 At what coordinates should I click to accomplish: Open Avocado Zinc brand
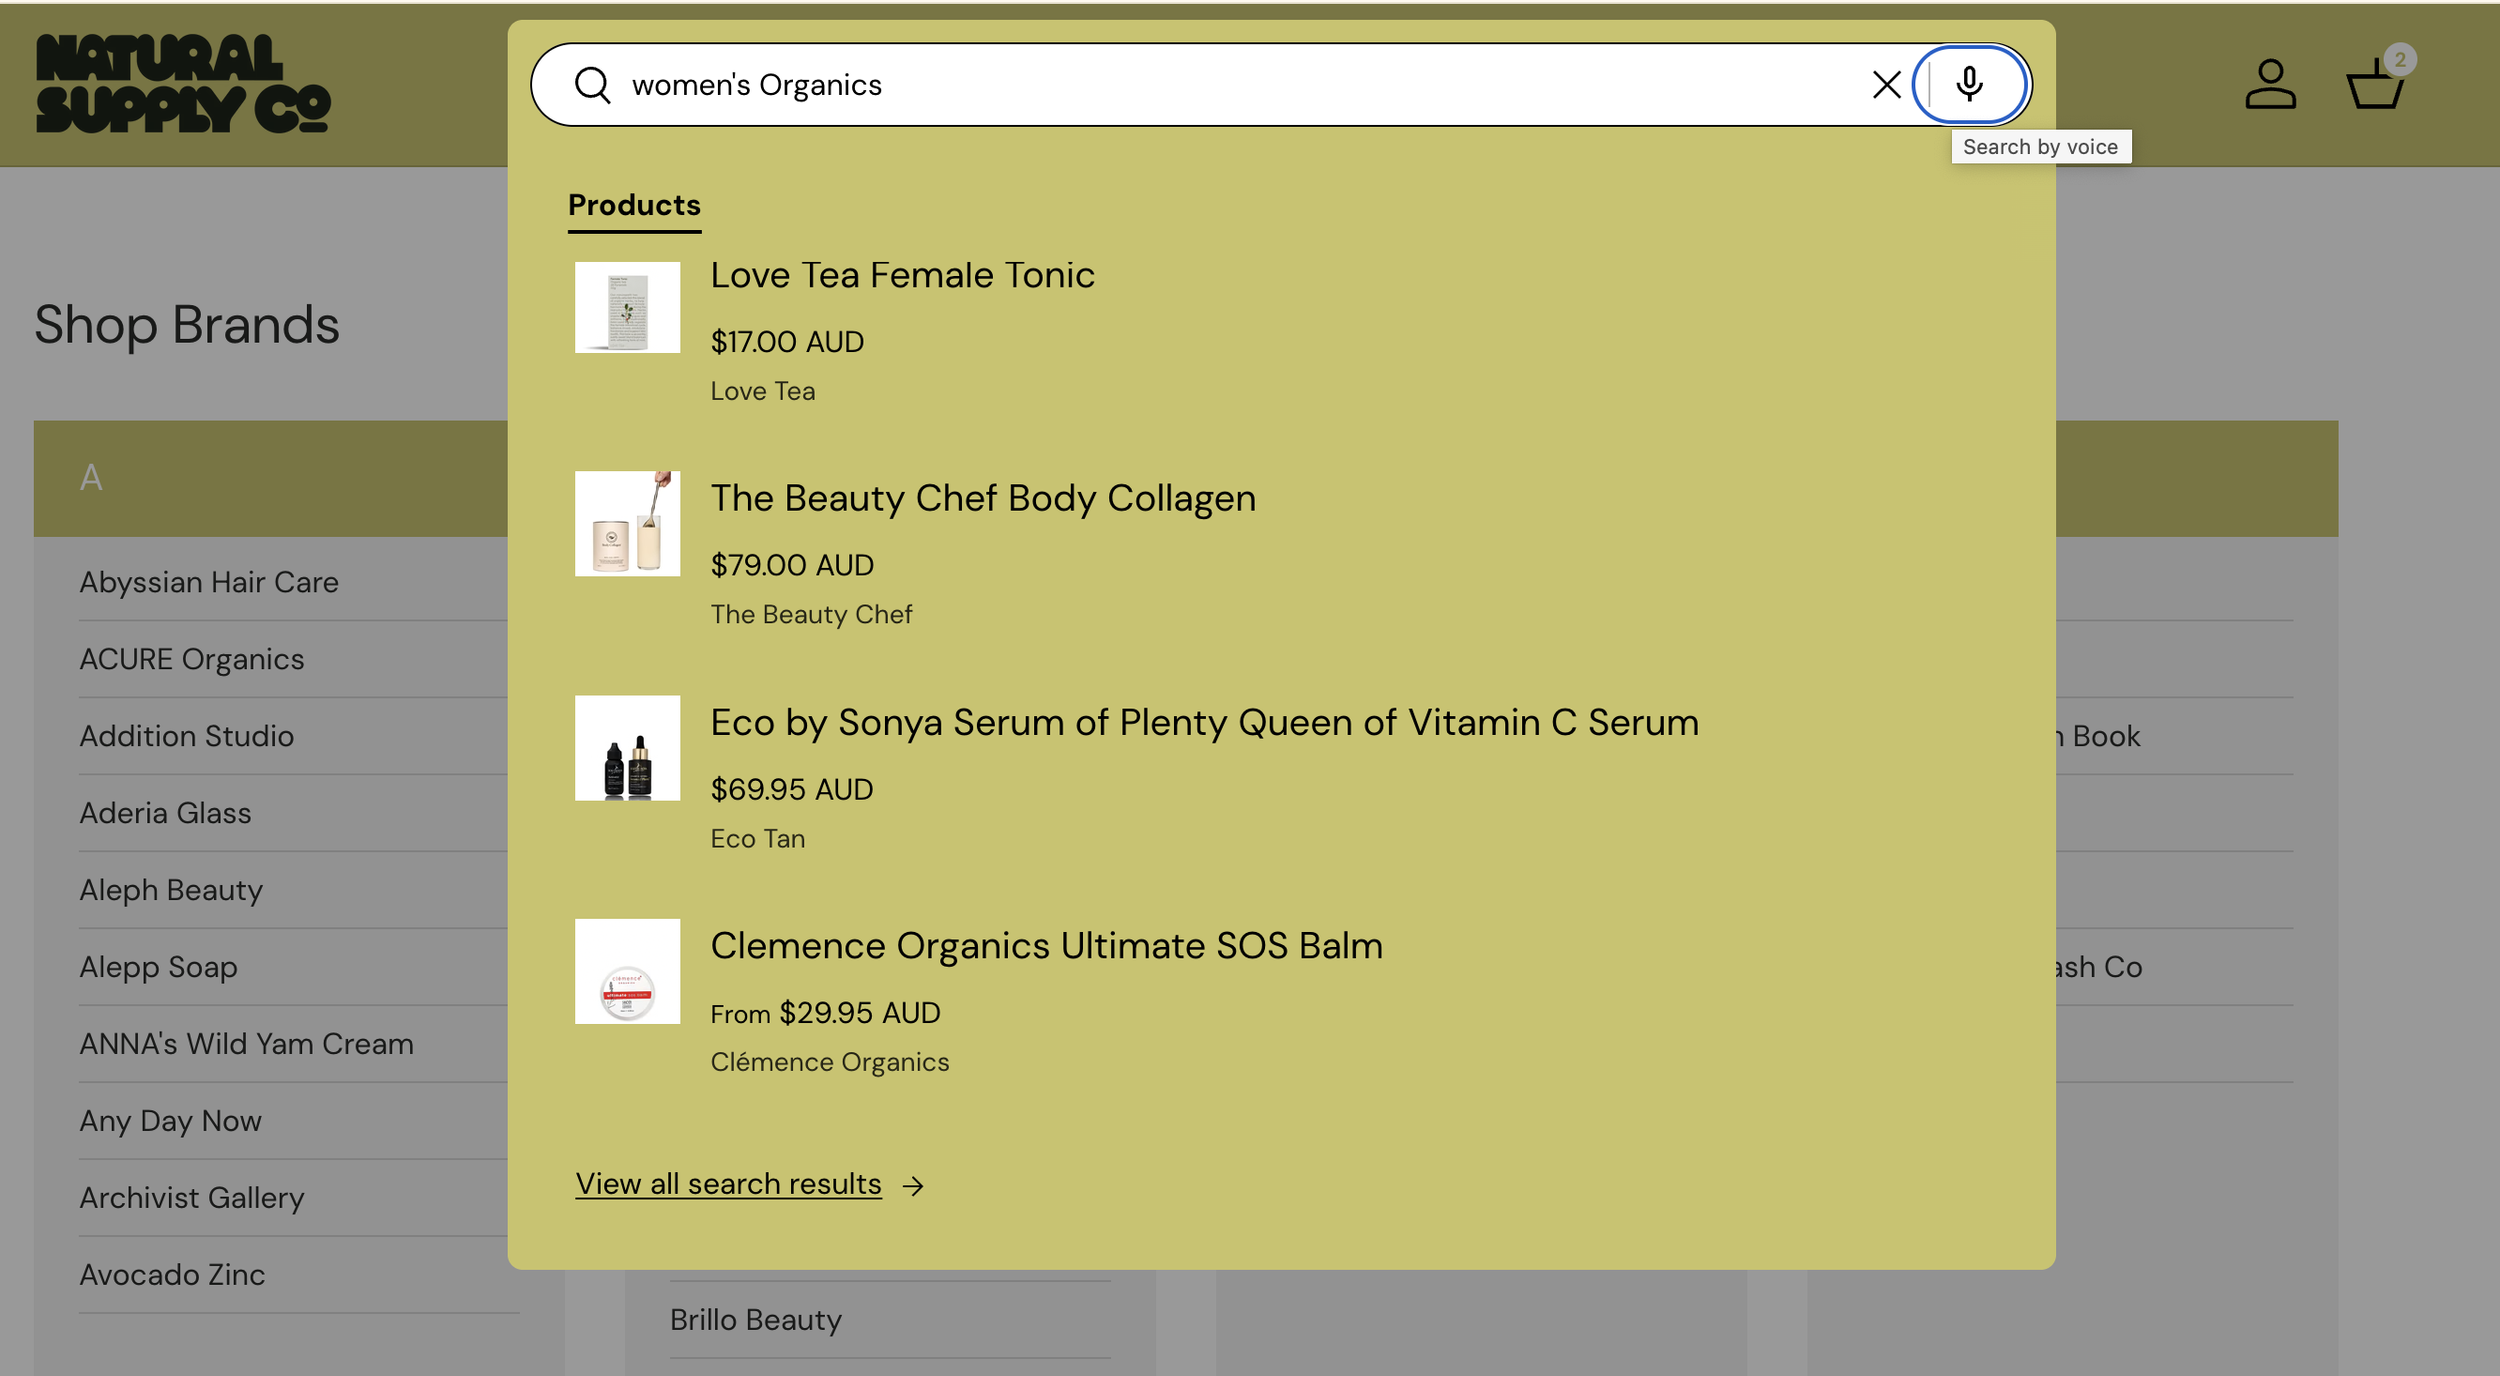click(x=172, y=1275)
